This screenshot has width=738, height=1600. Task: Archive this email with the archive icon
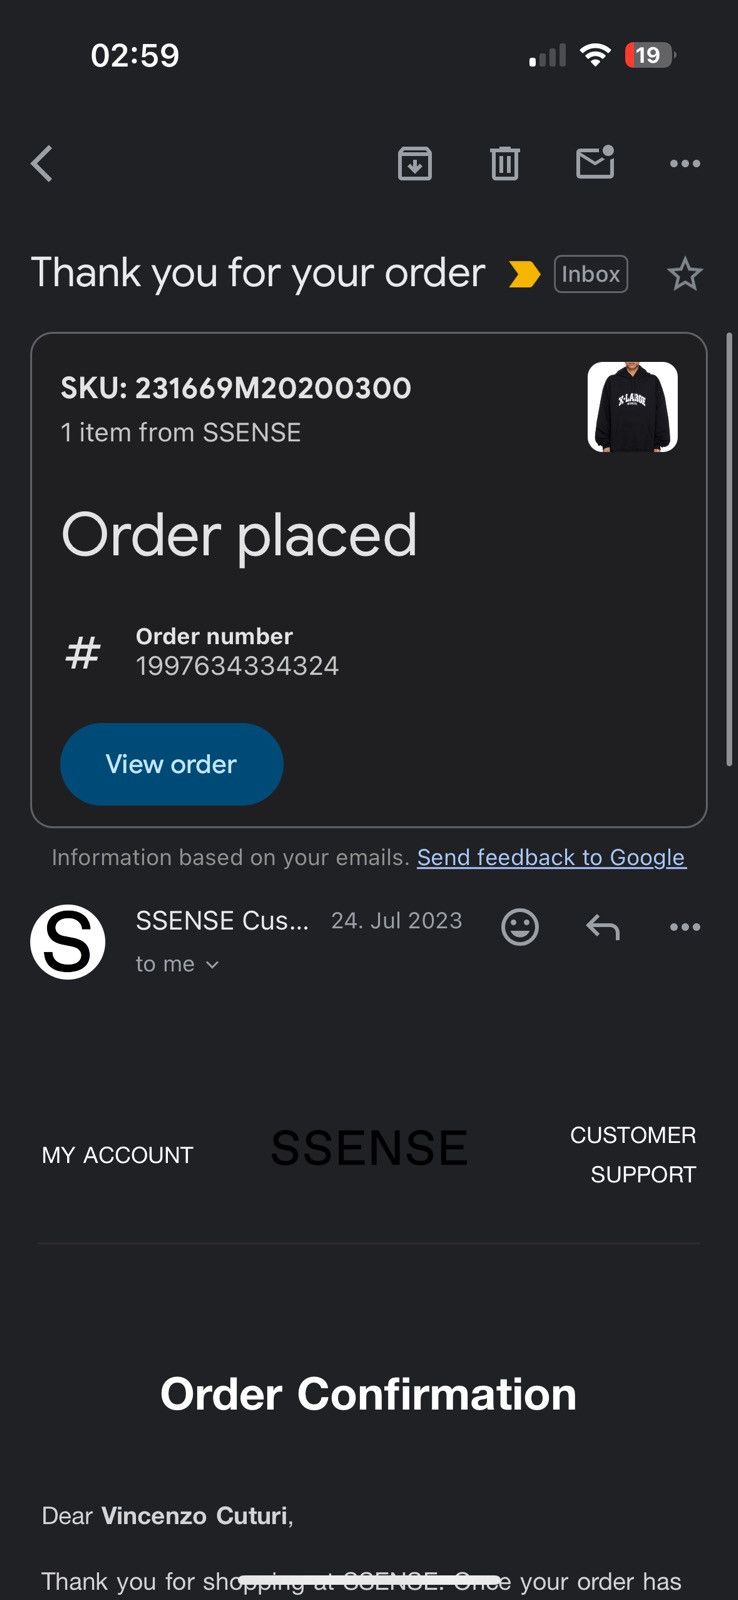coord(415,163)
